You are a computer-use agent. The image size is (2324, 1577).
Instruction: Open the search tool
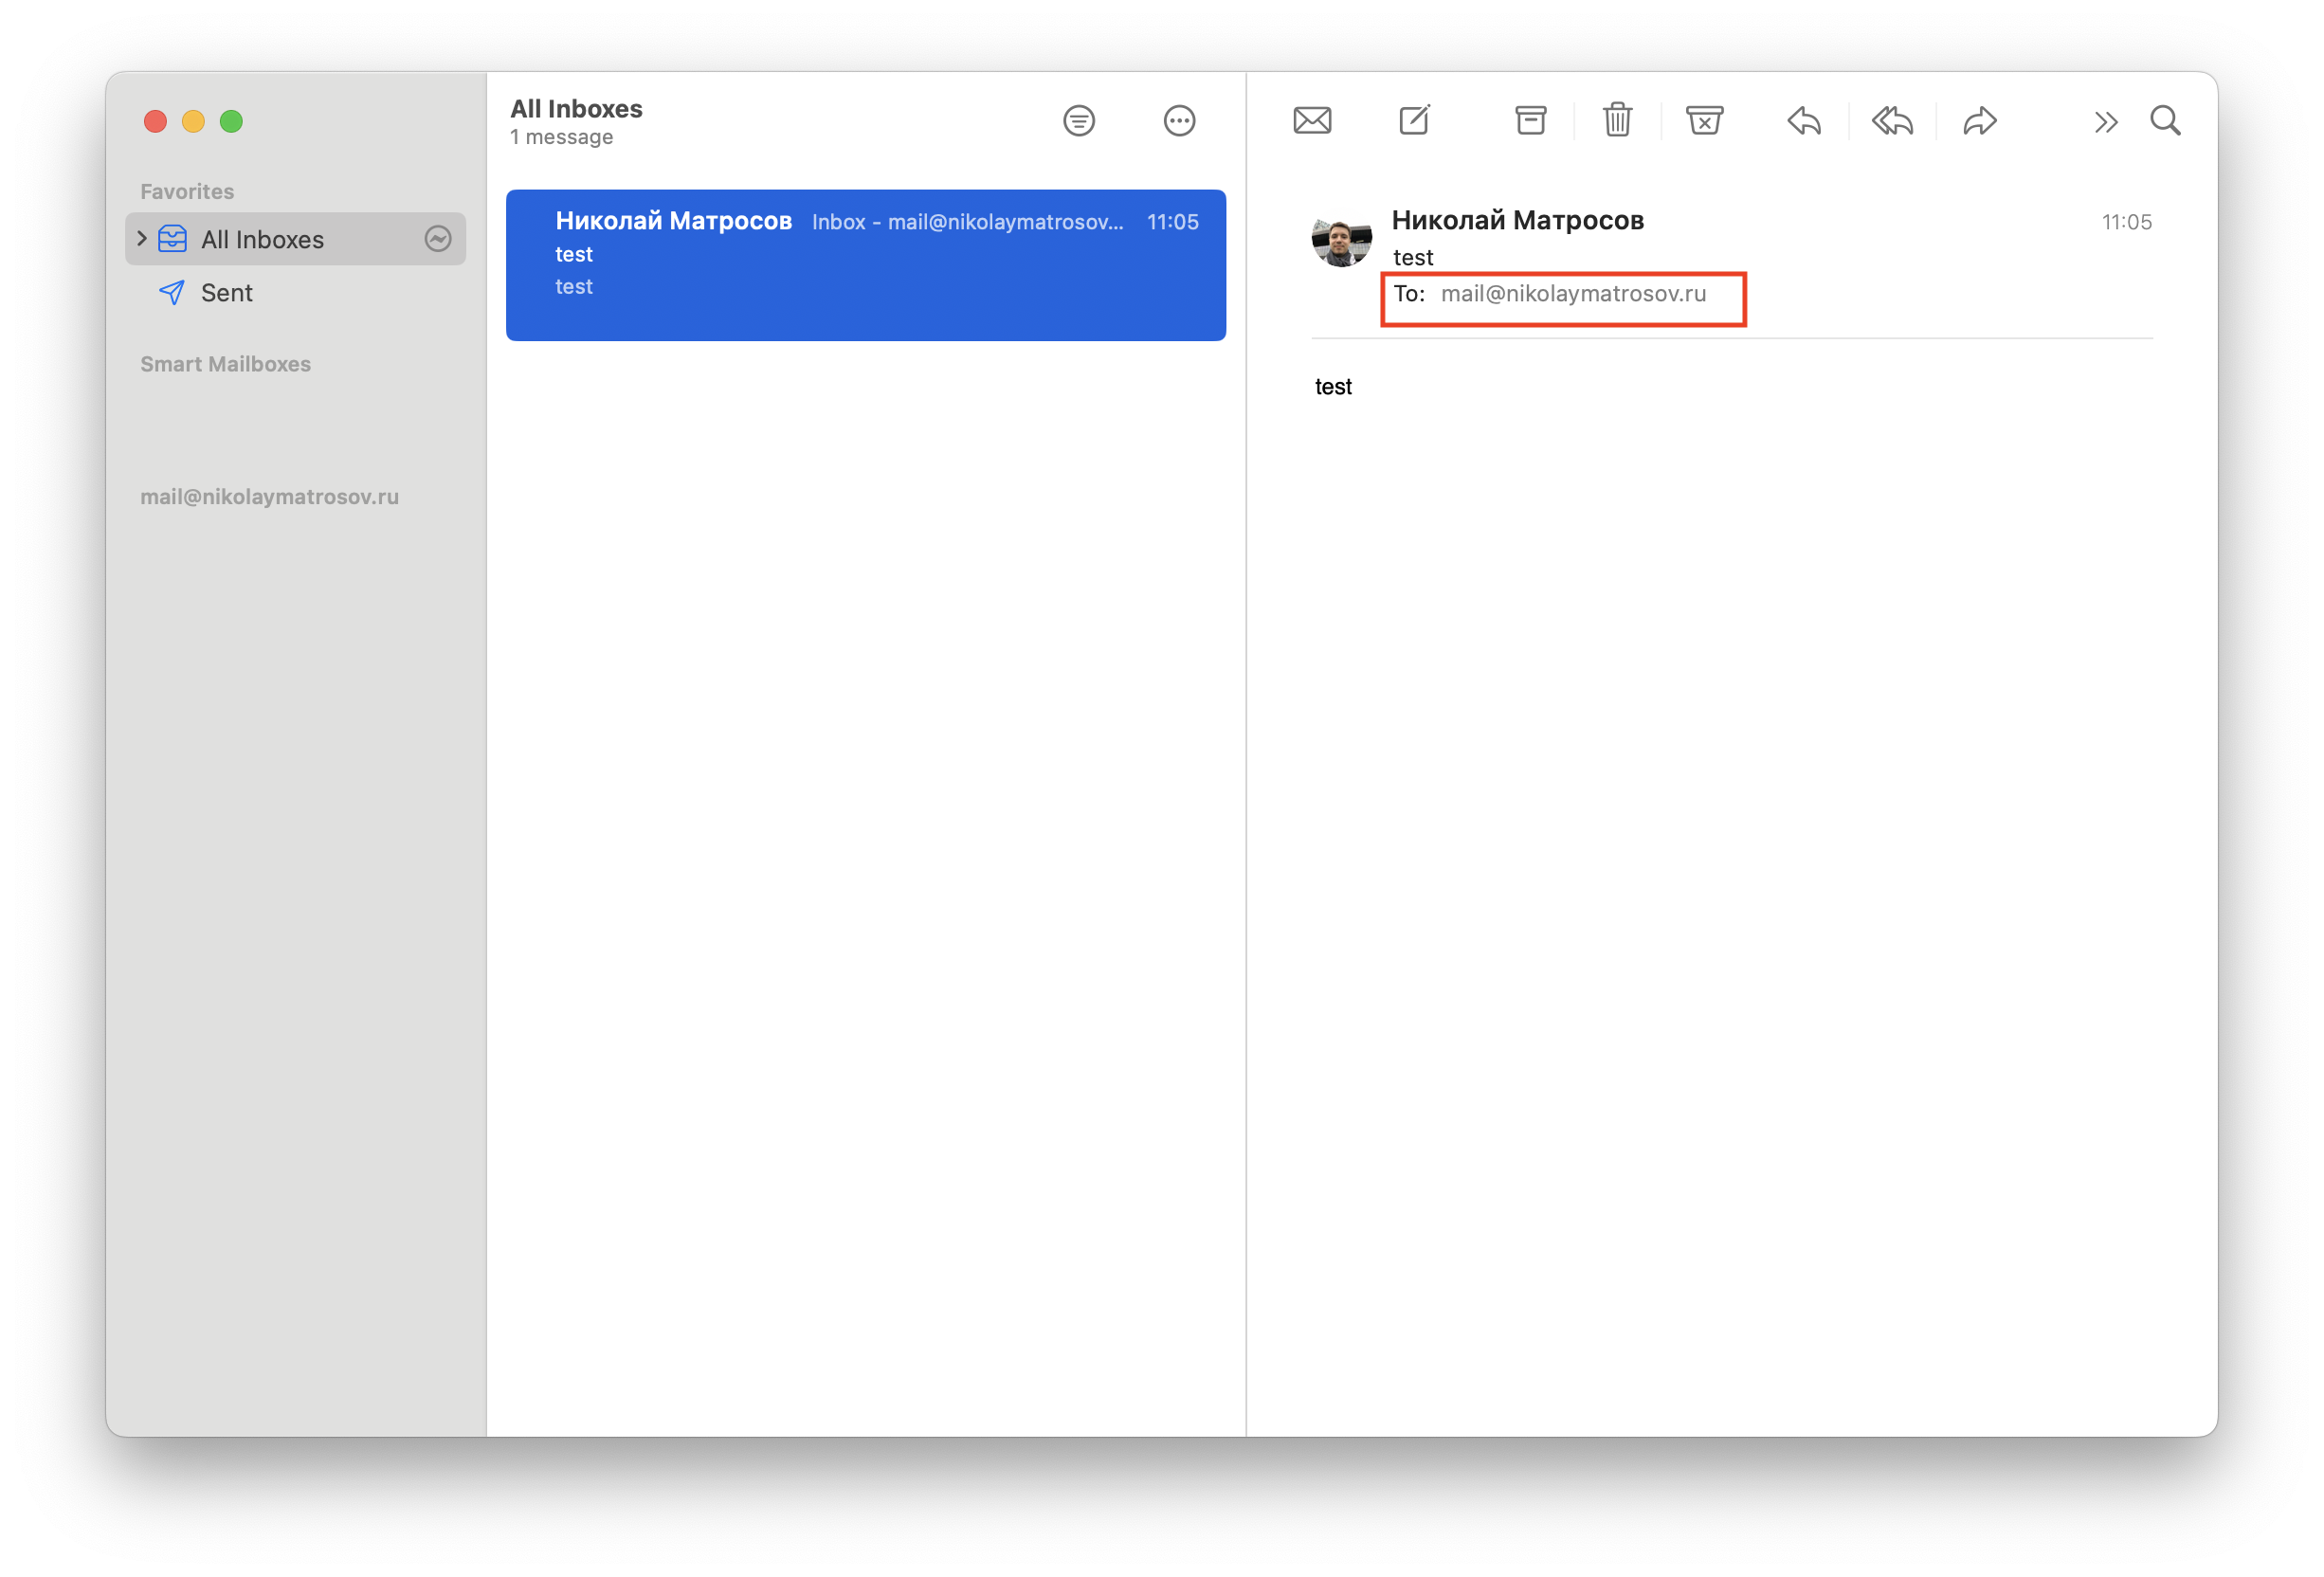click(x=2165, y=120)
